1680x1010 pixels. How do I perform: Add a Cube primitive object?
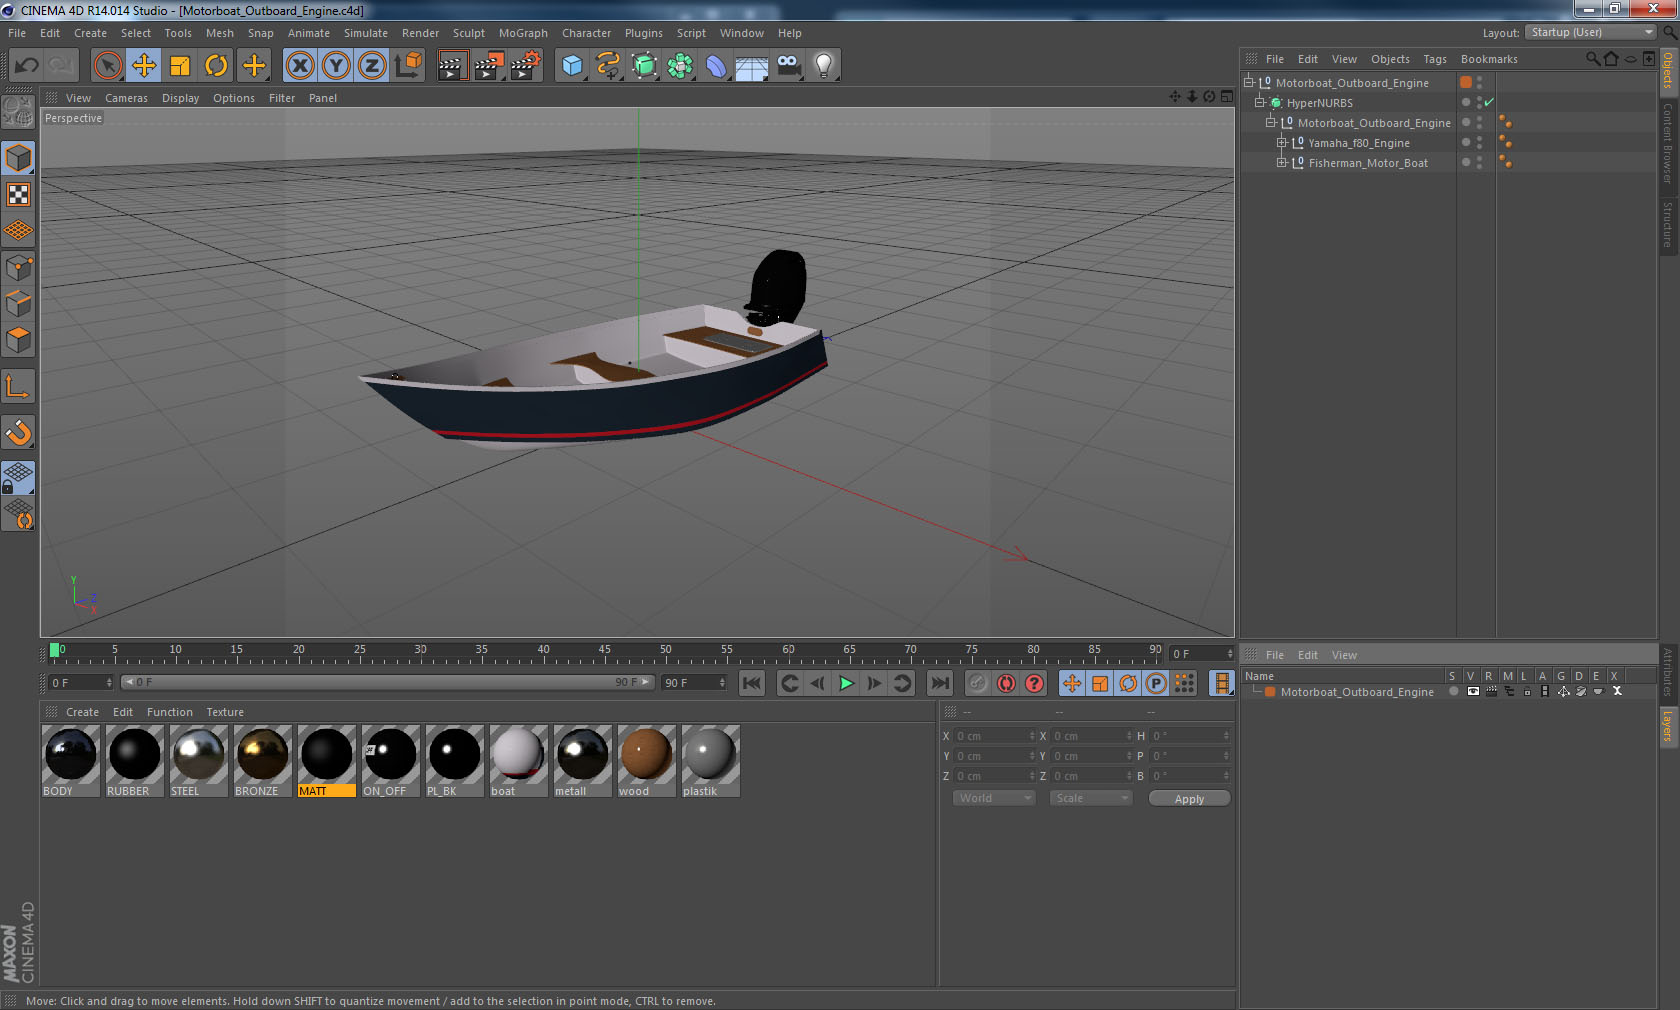(x=572, y=66)
